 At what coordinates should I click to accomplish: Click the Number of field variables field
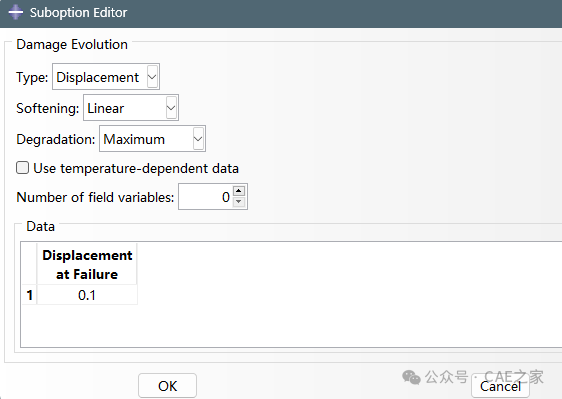click(x=206, y=196)
